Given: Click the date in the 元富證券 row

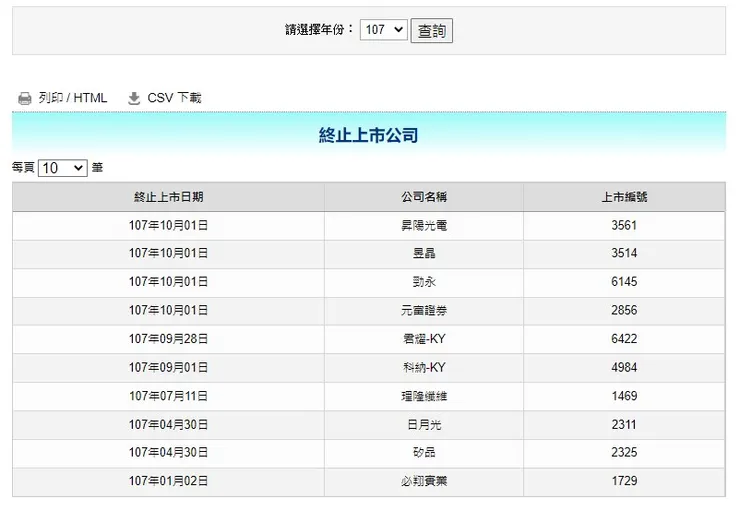Looking at the screenshot, I should coord(168,310).
